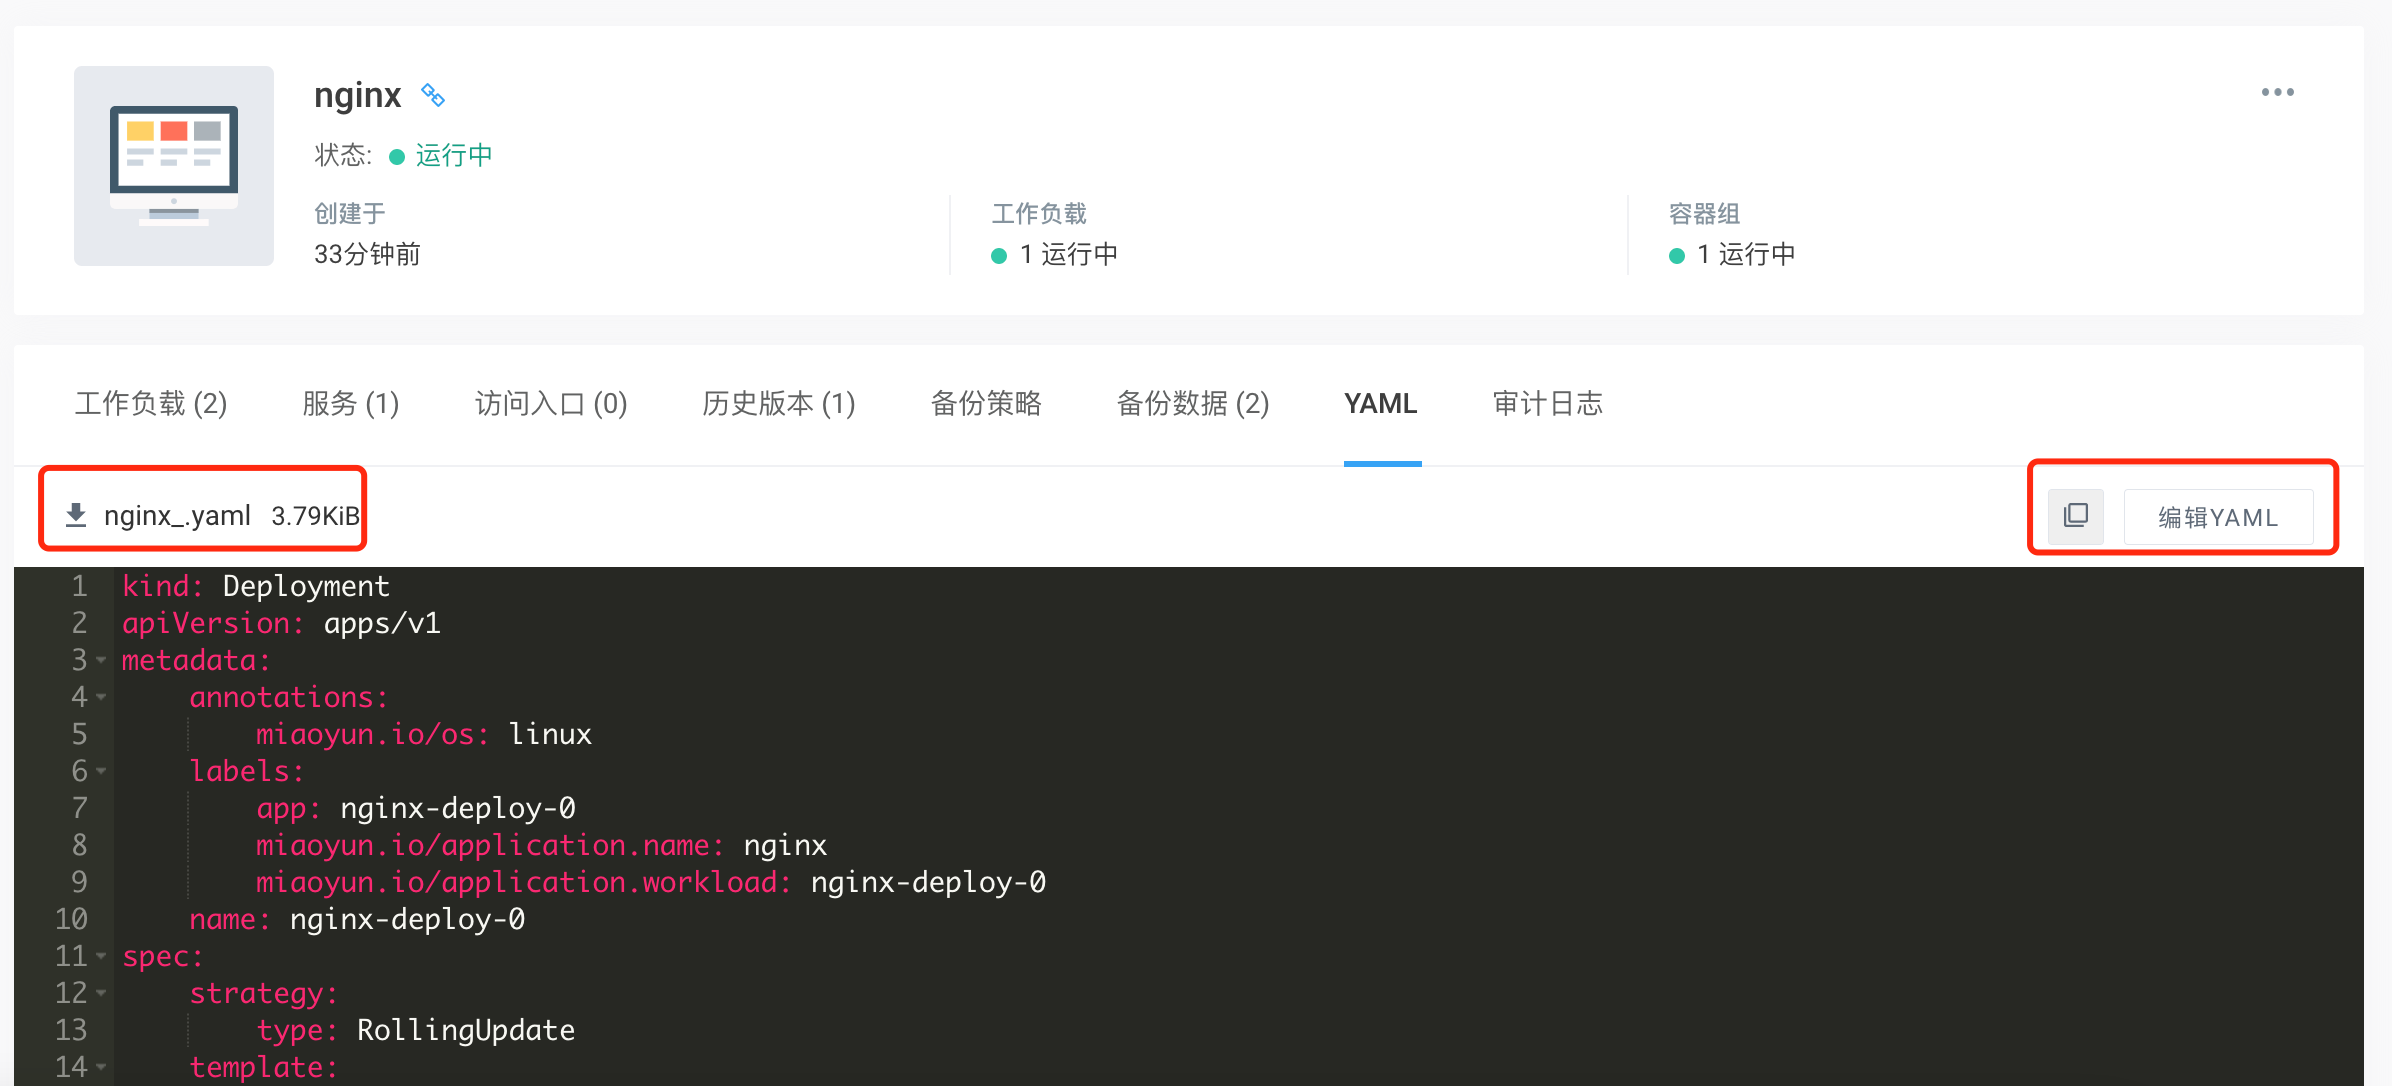2392x1086 pixels.
Task: Switch to the 审计日志 tab
Action: tap(1547, 404)
